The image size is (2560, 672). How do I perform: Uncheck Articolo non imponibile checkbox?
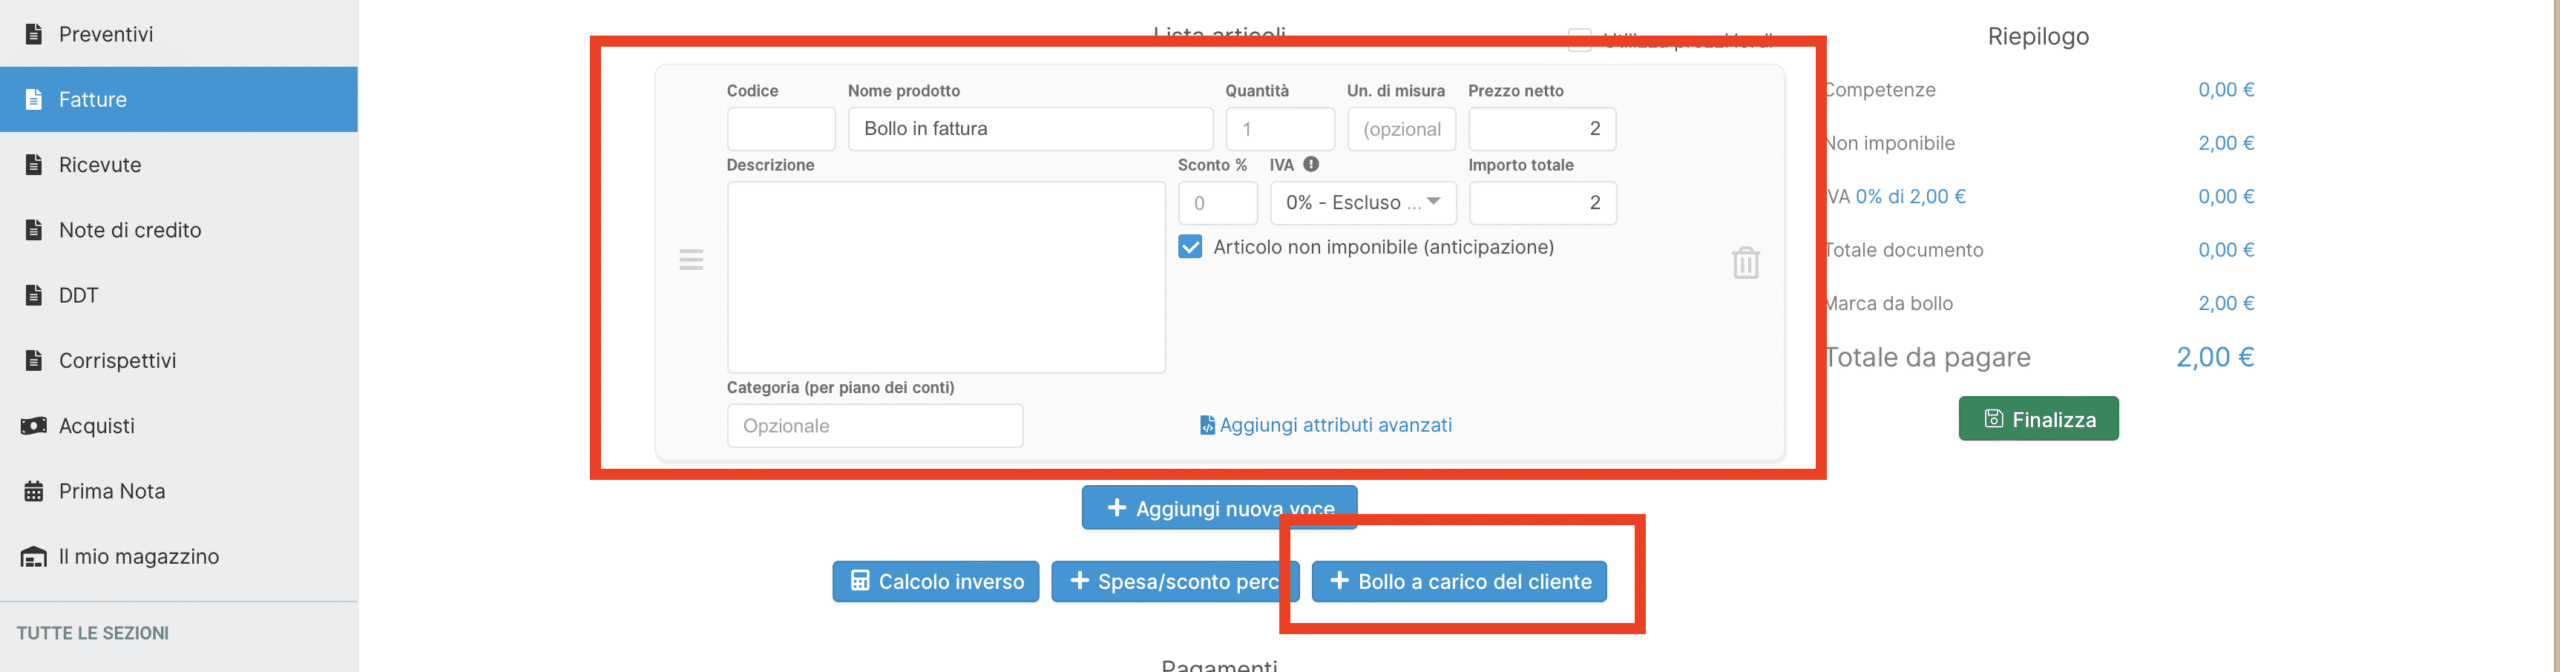[x=1190, y=247]
